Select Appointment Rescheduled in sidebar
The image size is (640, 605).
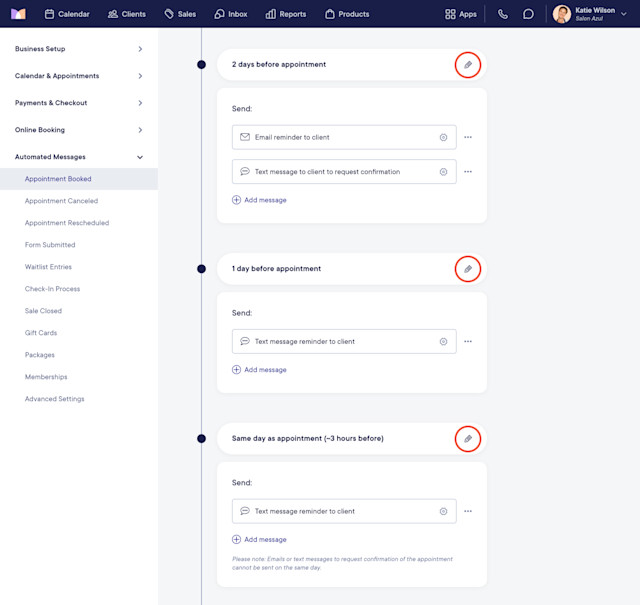[67, 223]
